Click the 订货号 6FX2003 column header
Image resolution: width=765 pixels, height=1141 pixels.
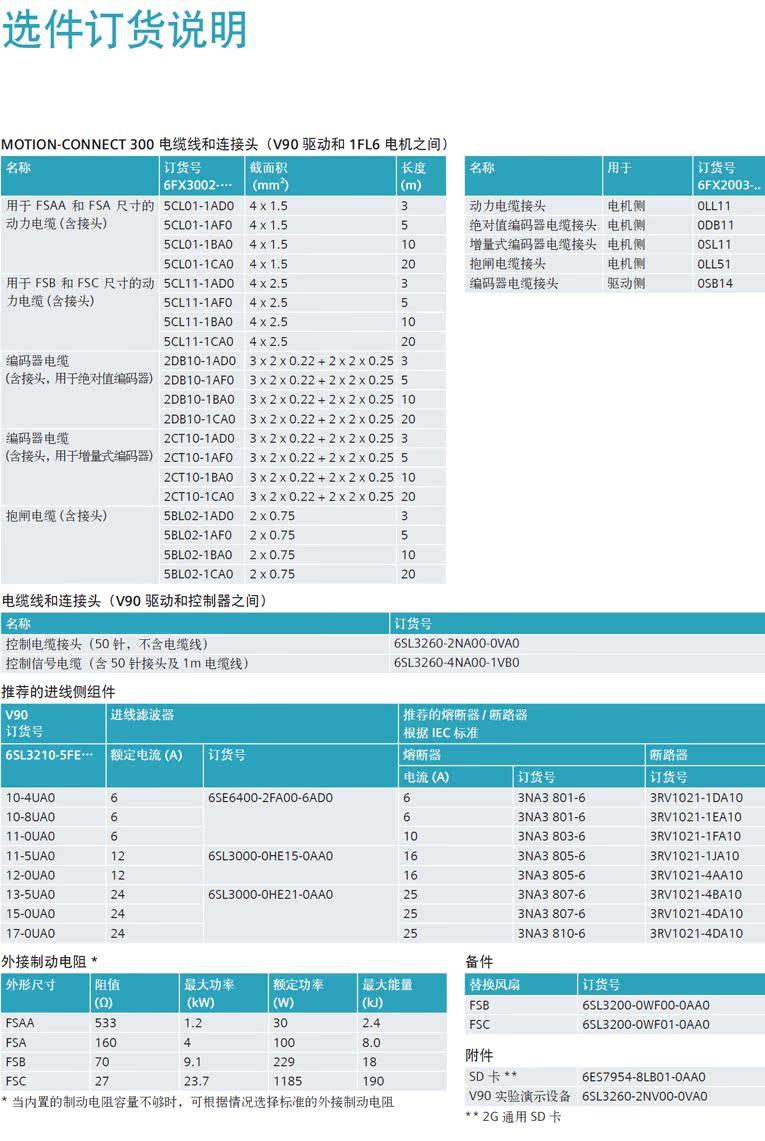tap(729, 176)
